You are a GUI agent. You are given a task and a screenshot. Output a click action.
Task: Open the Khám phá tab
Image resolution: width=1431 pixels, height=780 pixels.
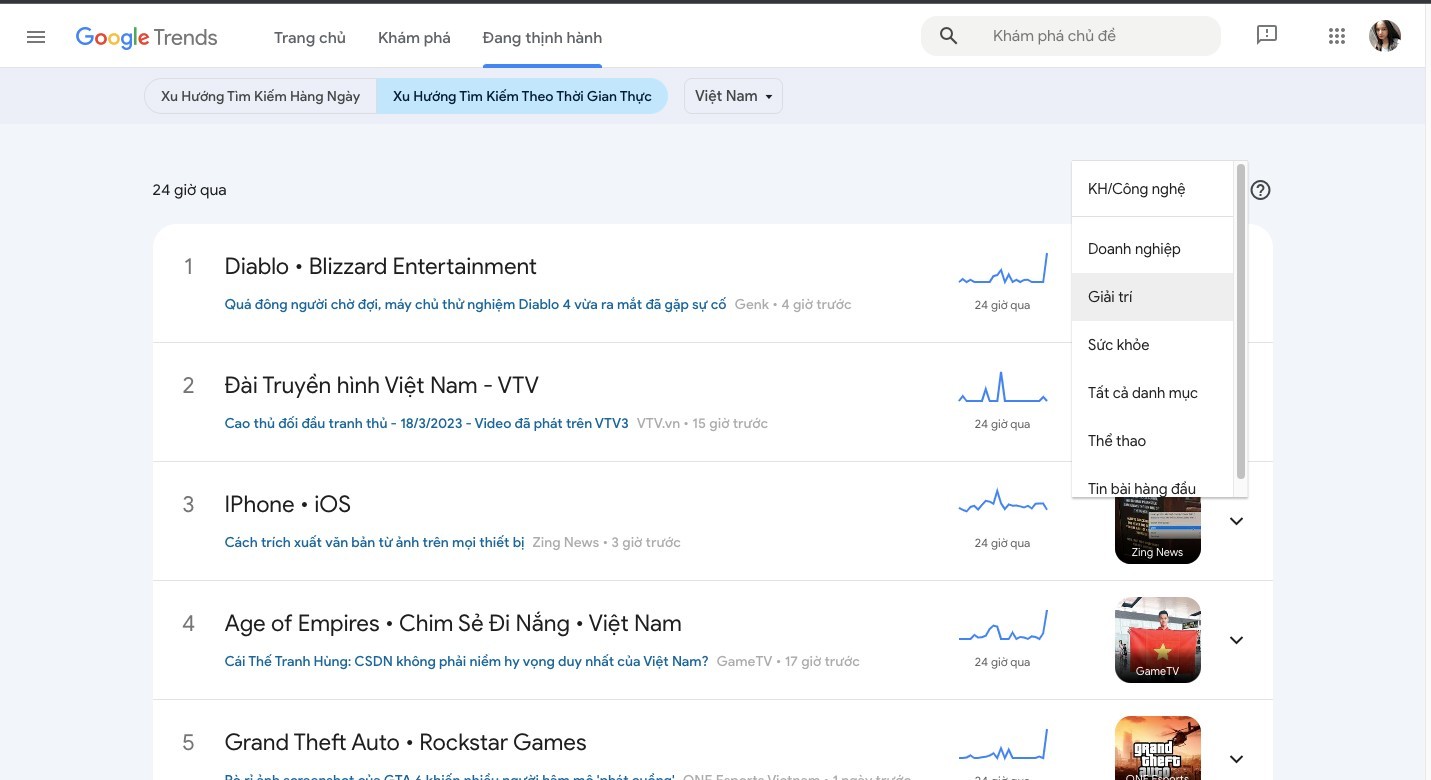click(x=414, y=38)
